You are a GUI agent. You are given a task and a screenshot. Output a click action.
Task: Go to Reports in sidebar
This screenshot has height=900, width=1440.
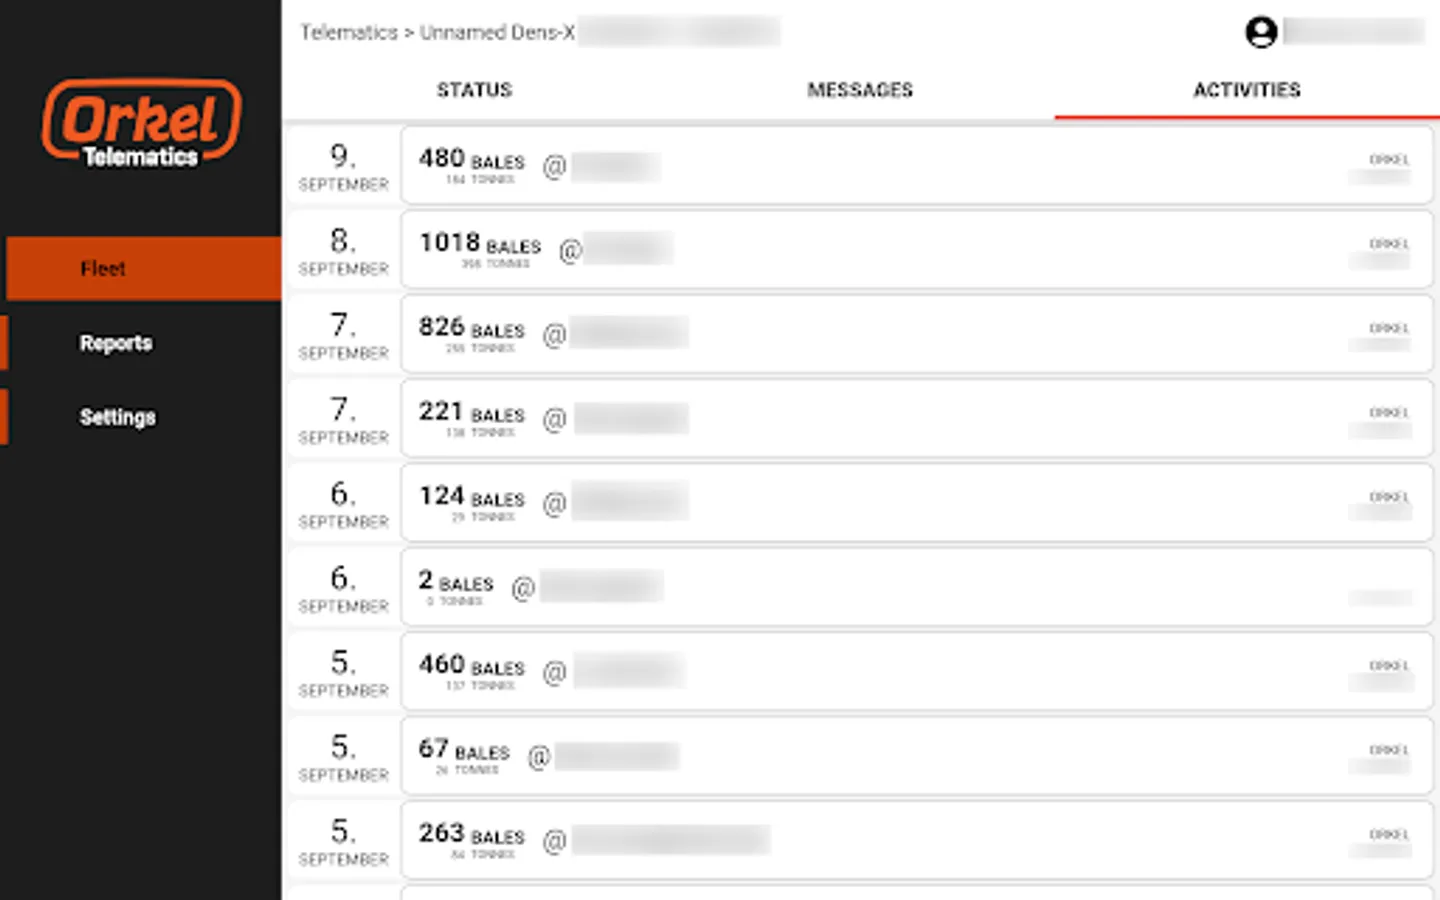[117, 343]
